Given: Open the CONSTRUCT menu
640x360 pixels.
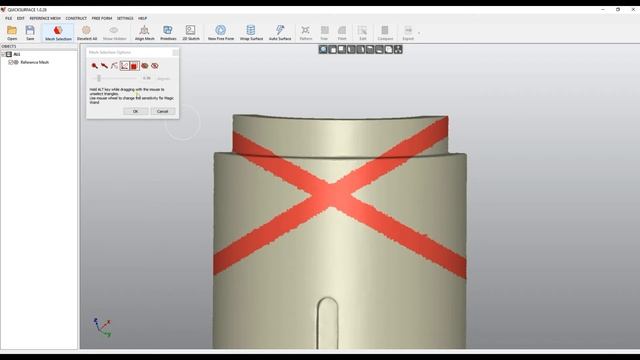Looking at the screenshot, I should (x=76, y=18).
